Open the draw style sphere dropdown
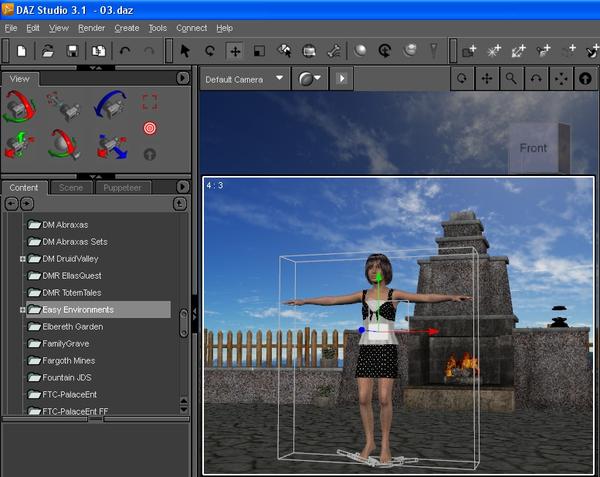The image size is (600, 477). tap(310, 79)
